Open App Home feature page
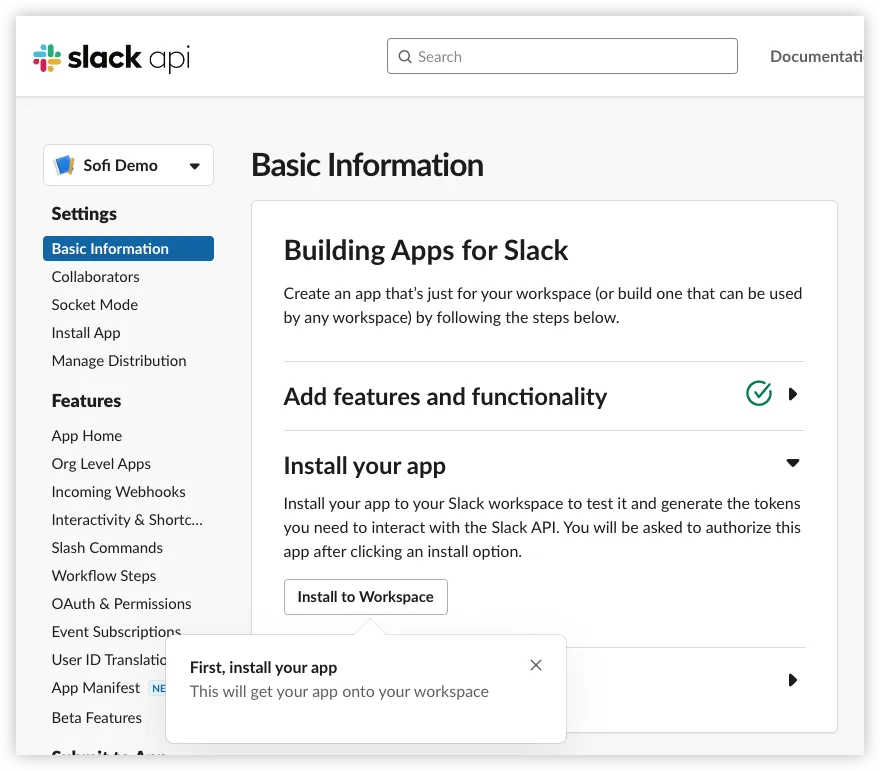The height and width of the screenshot is (771, 880). tap(87, 436)
